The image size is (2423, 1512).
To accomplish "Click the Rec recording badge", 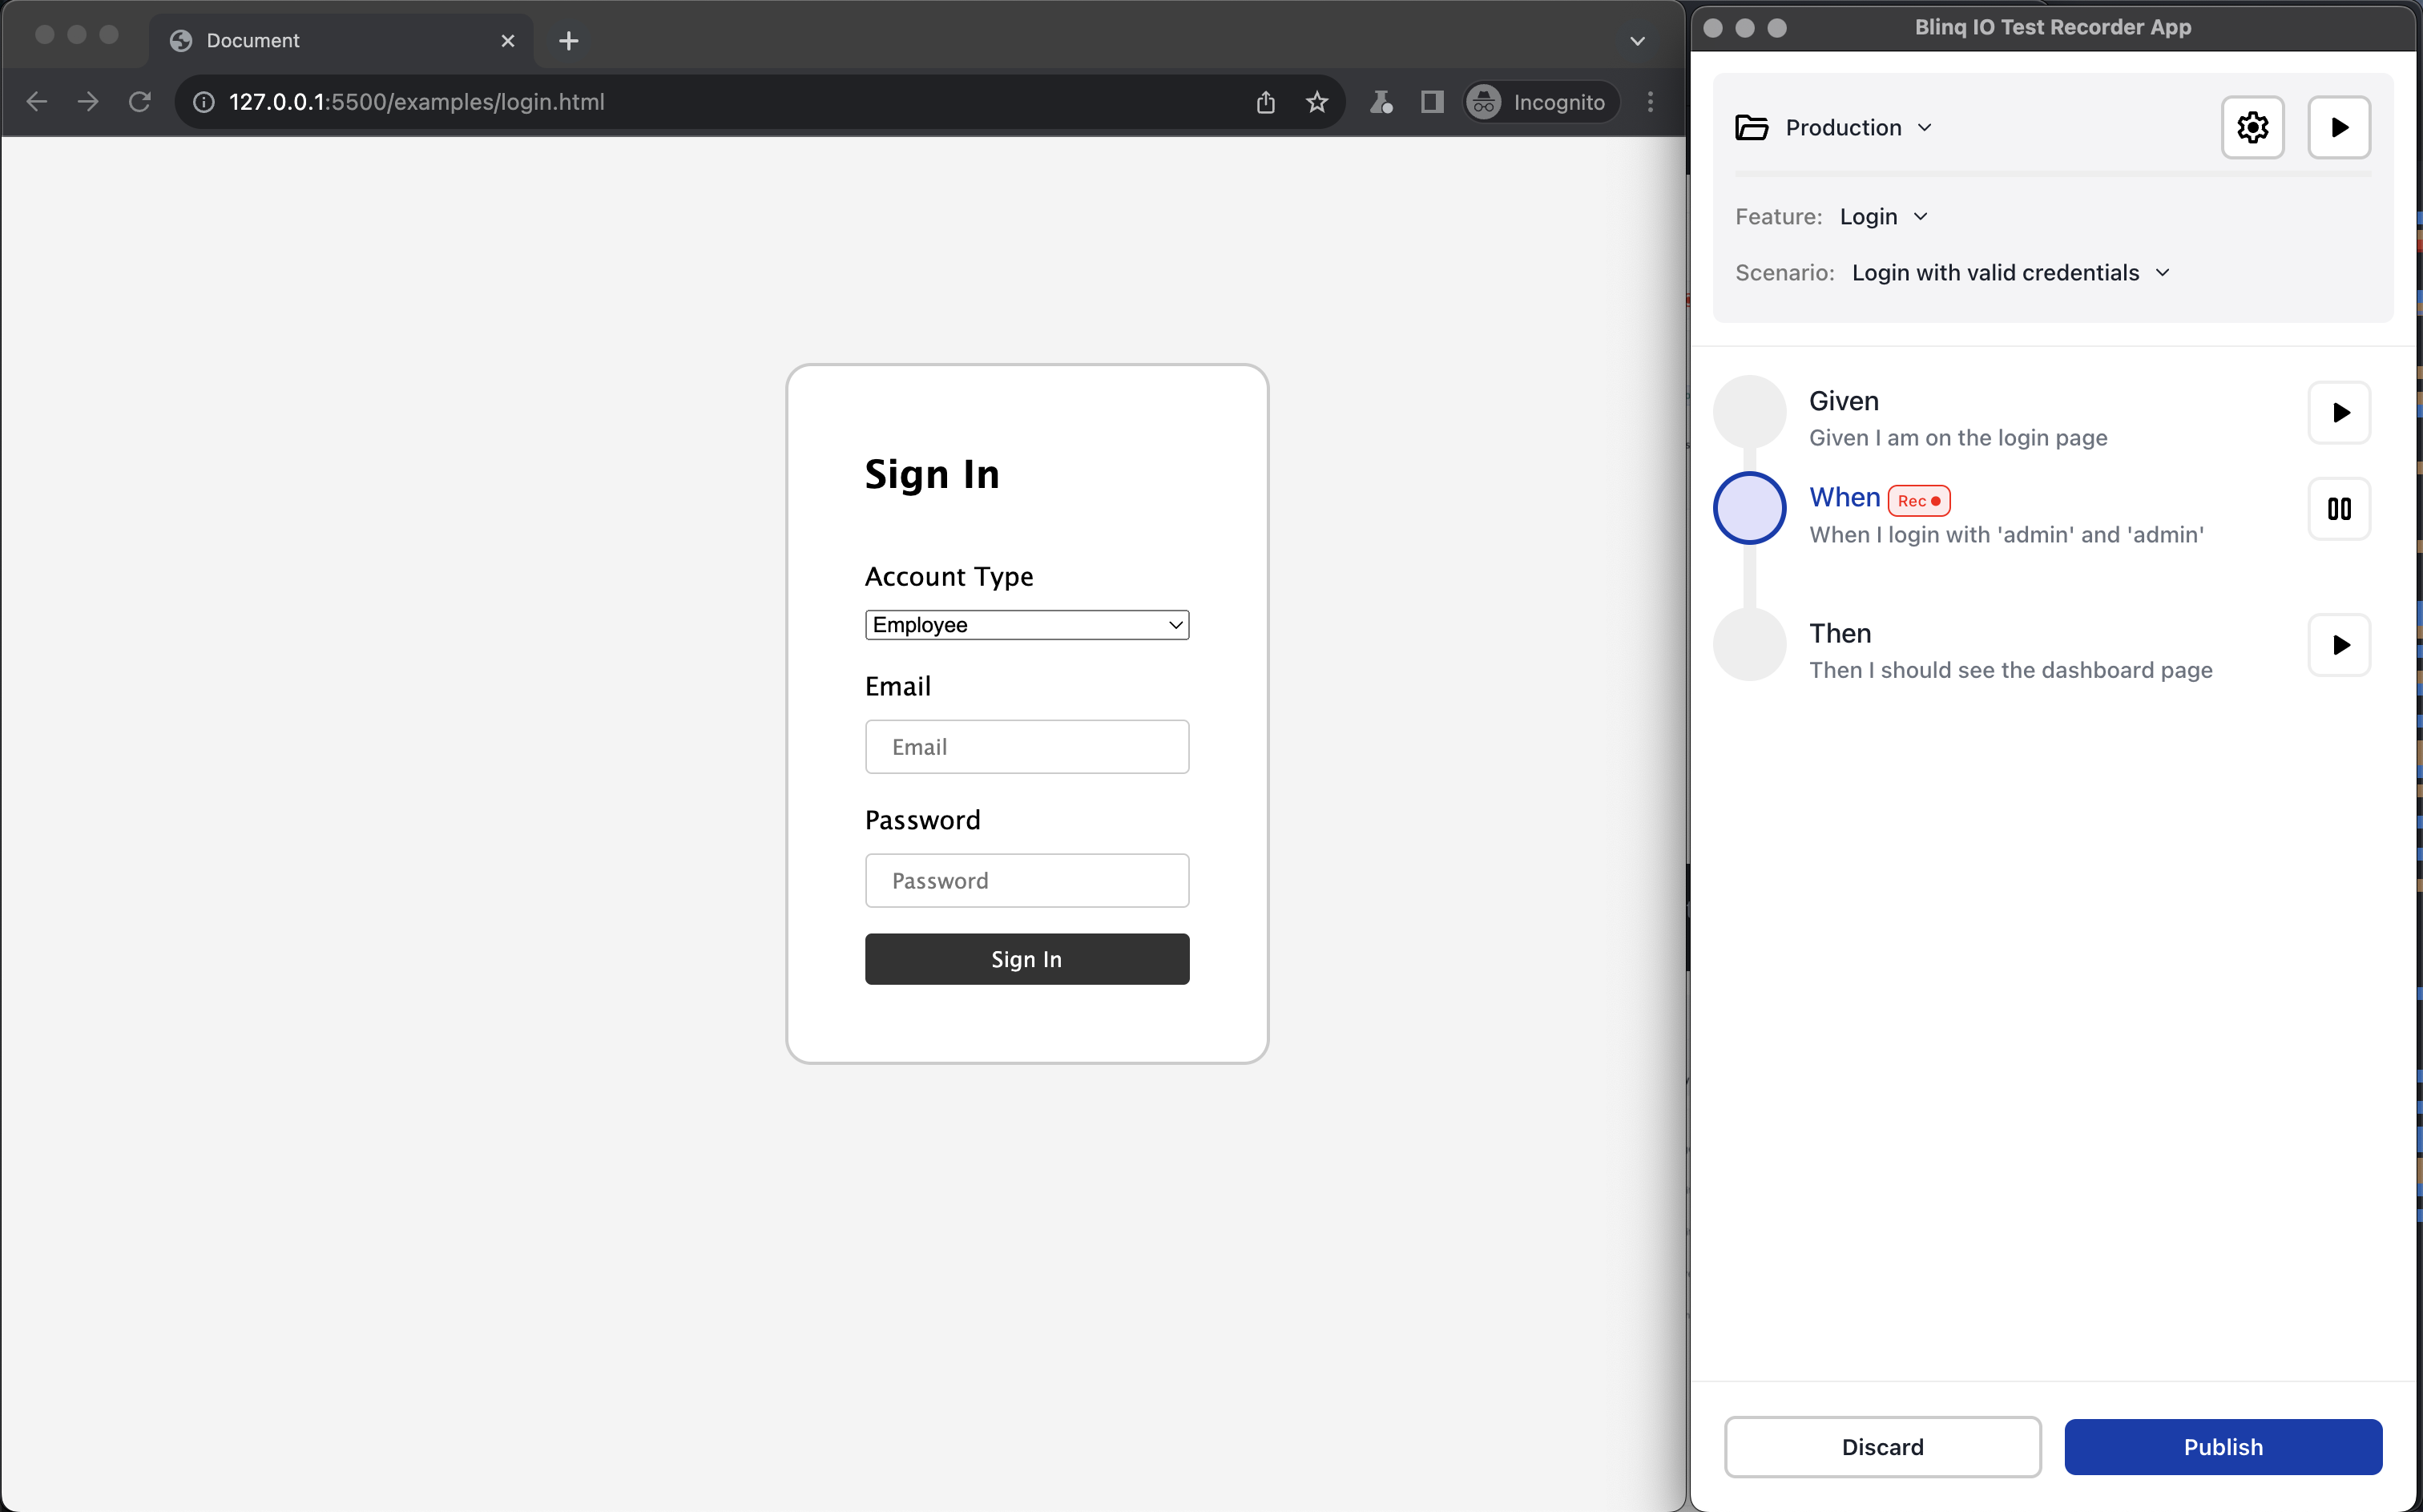I will point(1918,500).
